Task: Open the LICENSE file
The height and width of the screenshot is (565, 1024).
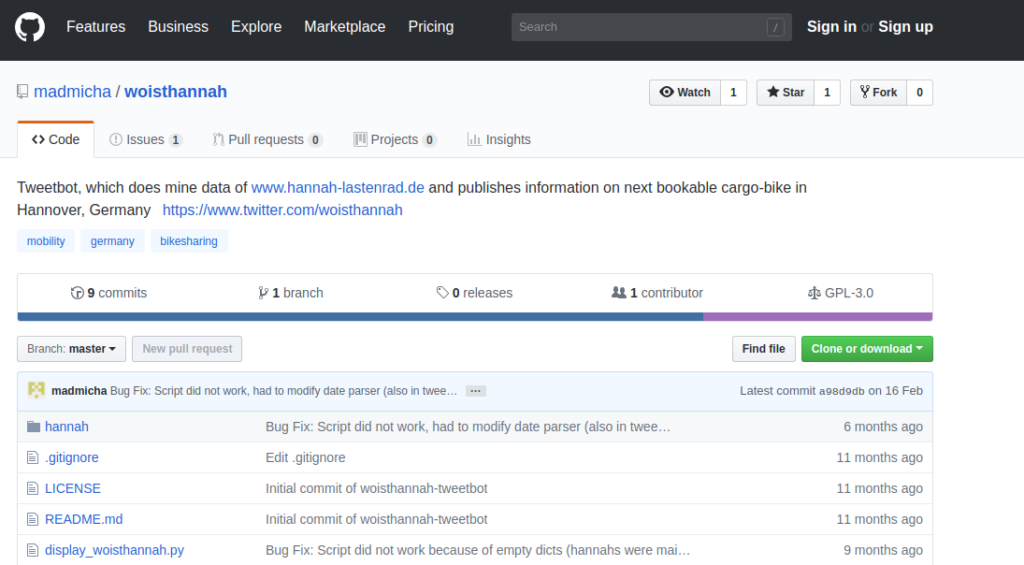Action: [x=72, y=488]
